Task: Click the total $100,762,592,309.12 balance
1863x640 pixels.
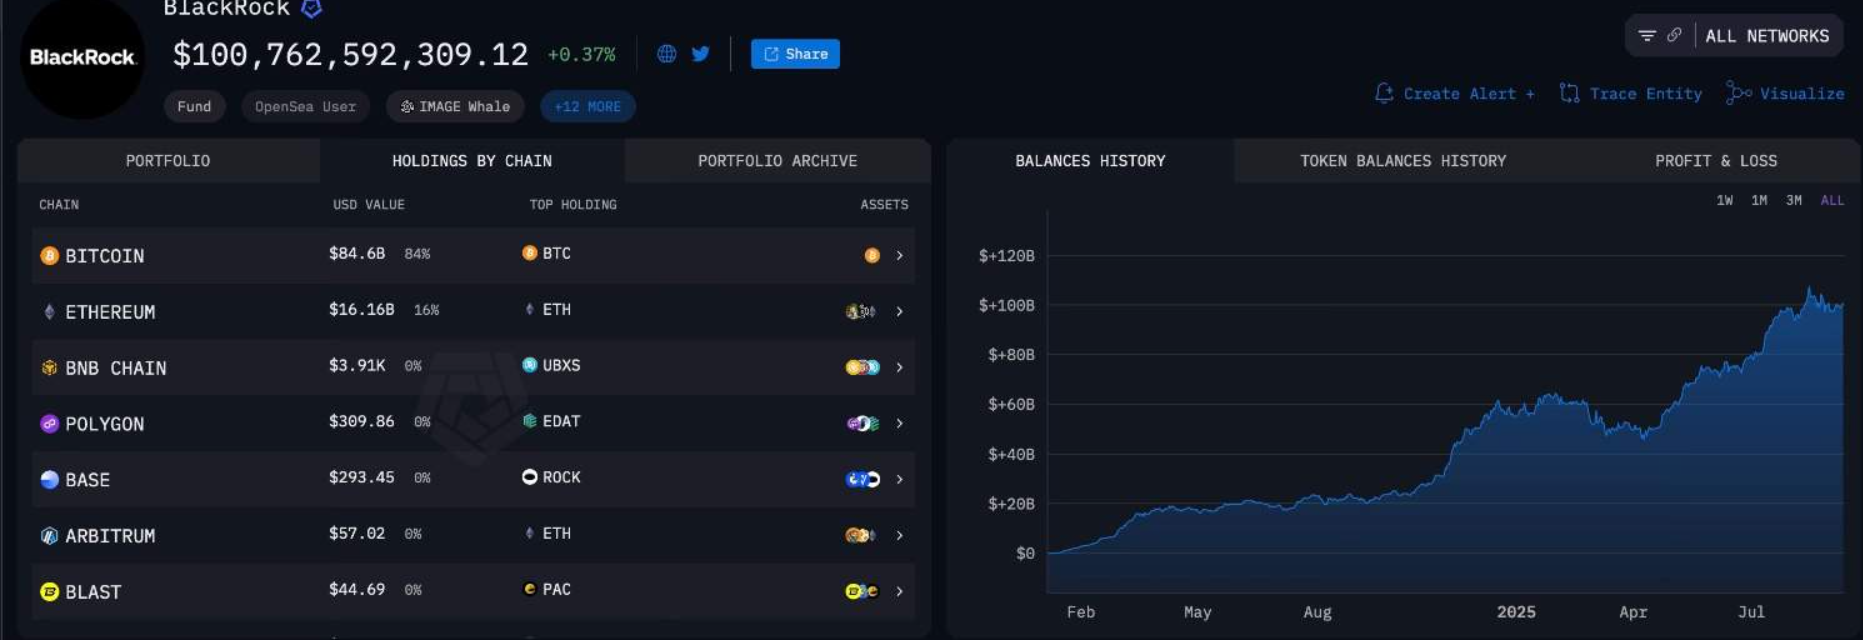Action: click(350, 54)
